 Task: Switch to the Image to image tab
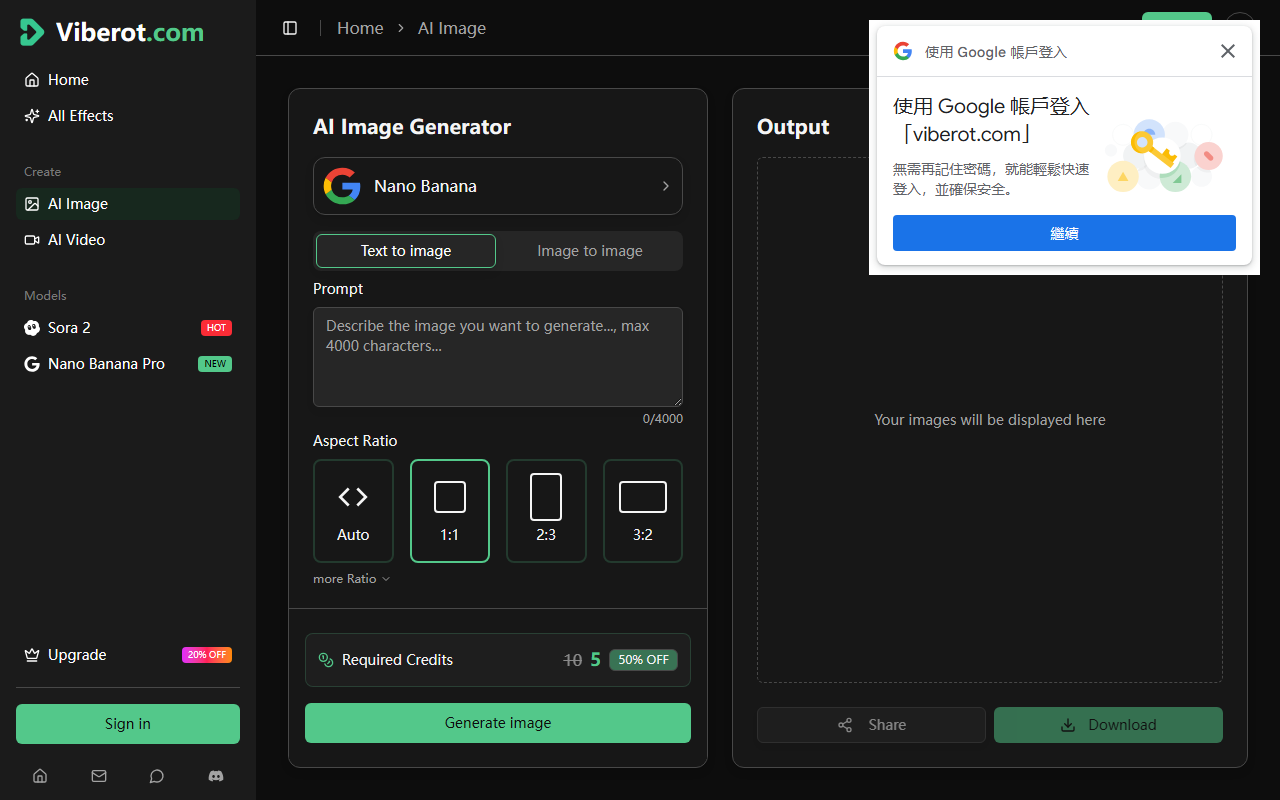point(590,251)
